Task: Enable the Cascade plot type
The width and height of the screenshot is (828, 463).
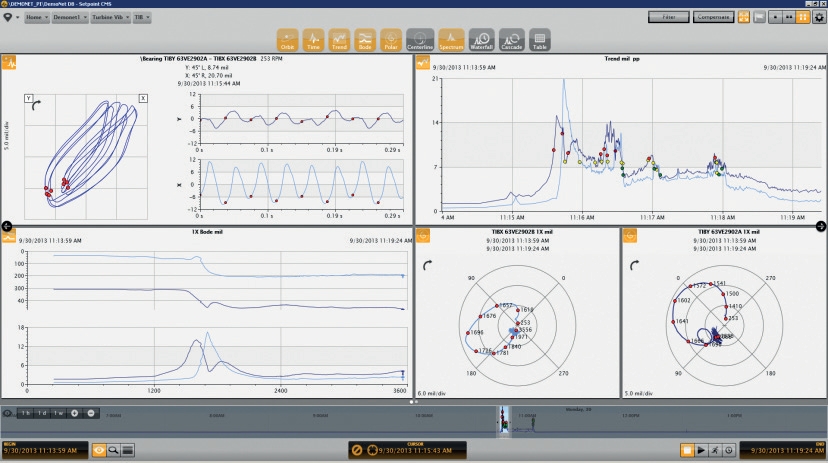Action: tap(512, 40)
